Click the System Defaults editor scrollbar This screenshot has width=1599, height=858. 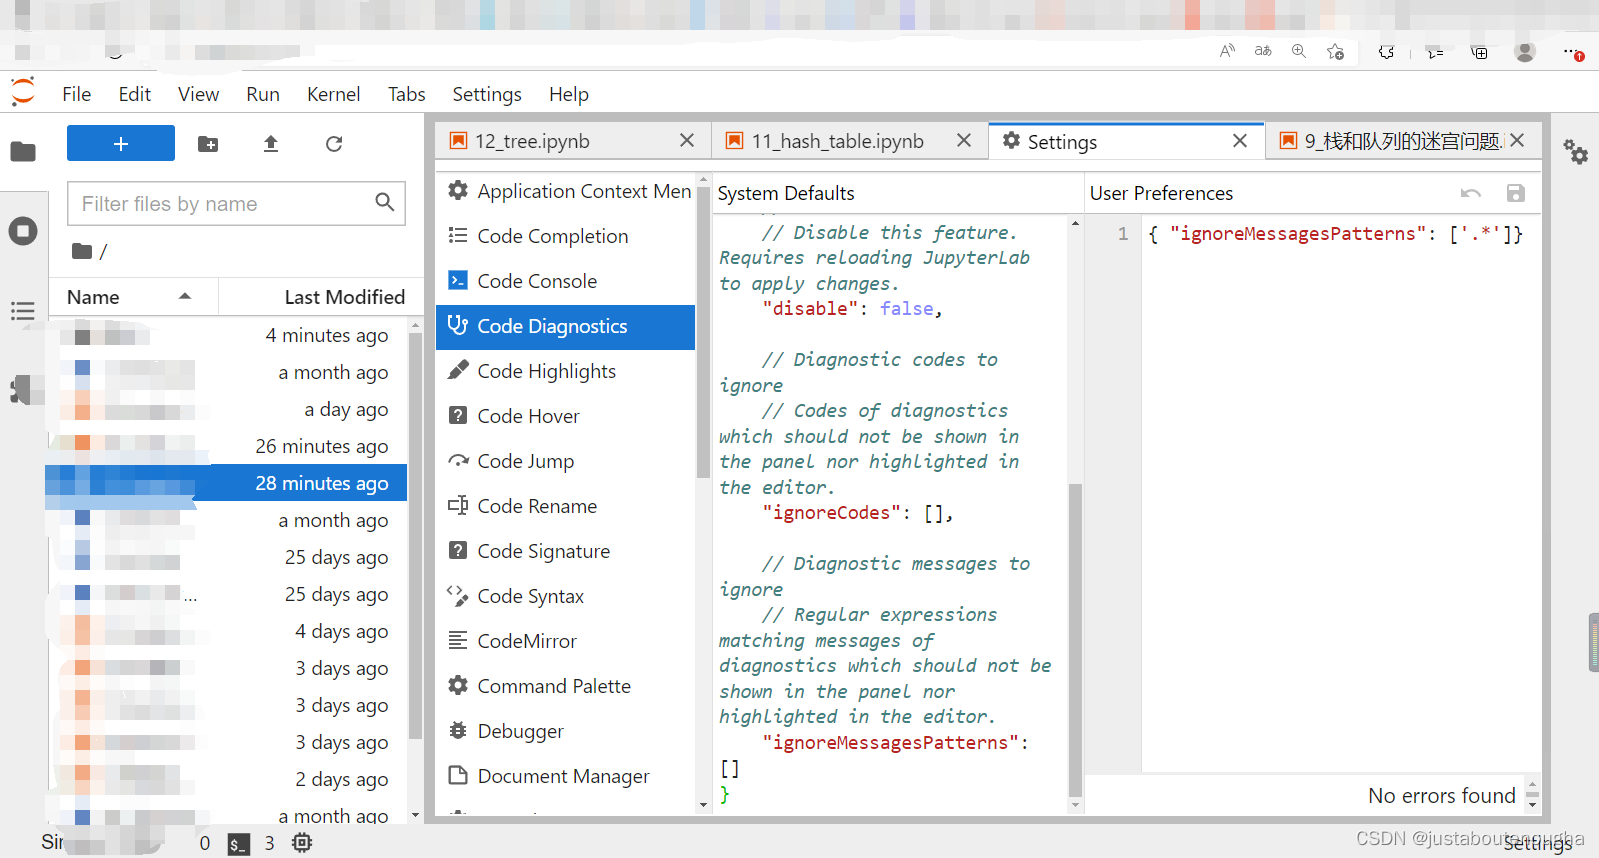point(1075,640)
